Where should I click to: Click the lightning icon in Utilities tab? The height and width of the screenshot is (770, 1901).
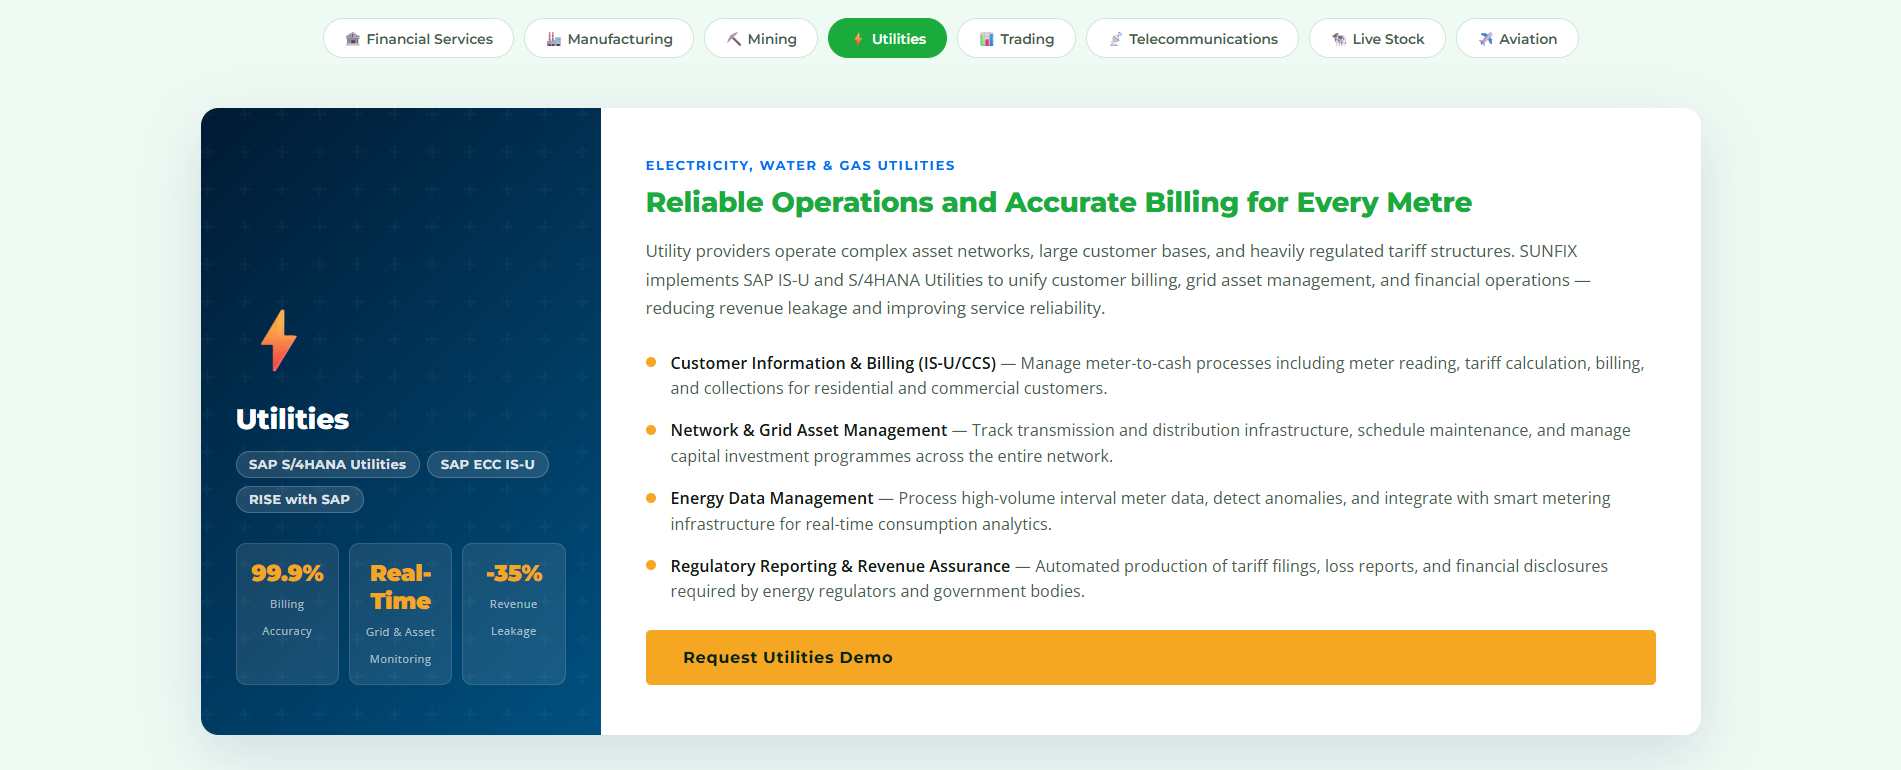coord(858,39)
